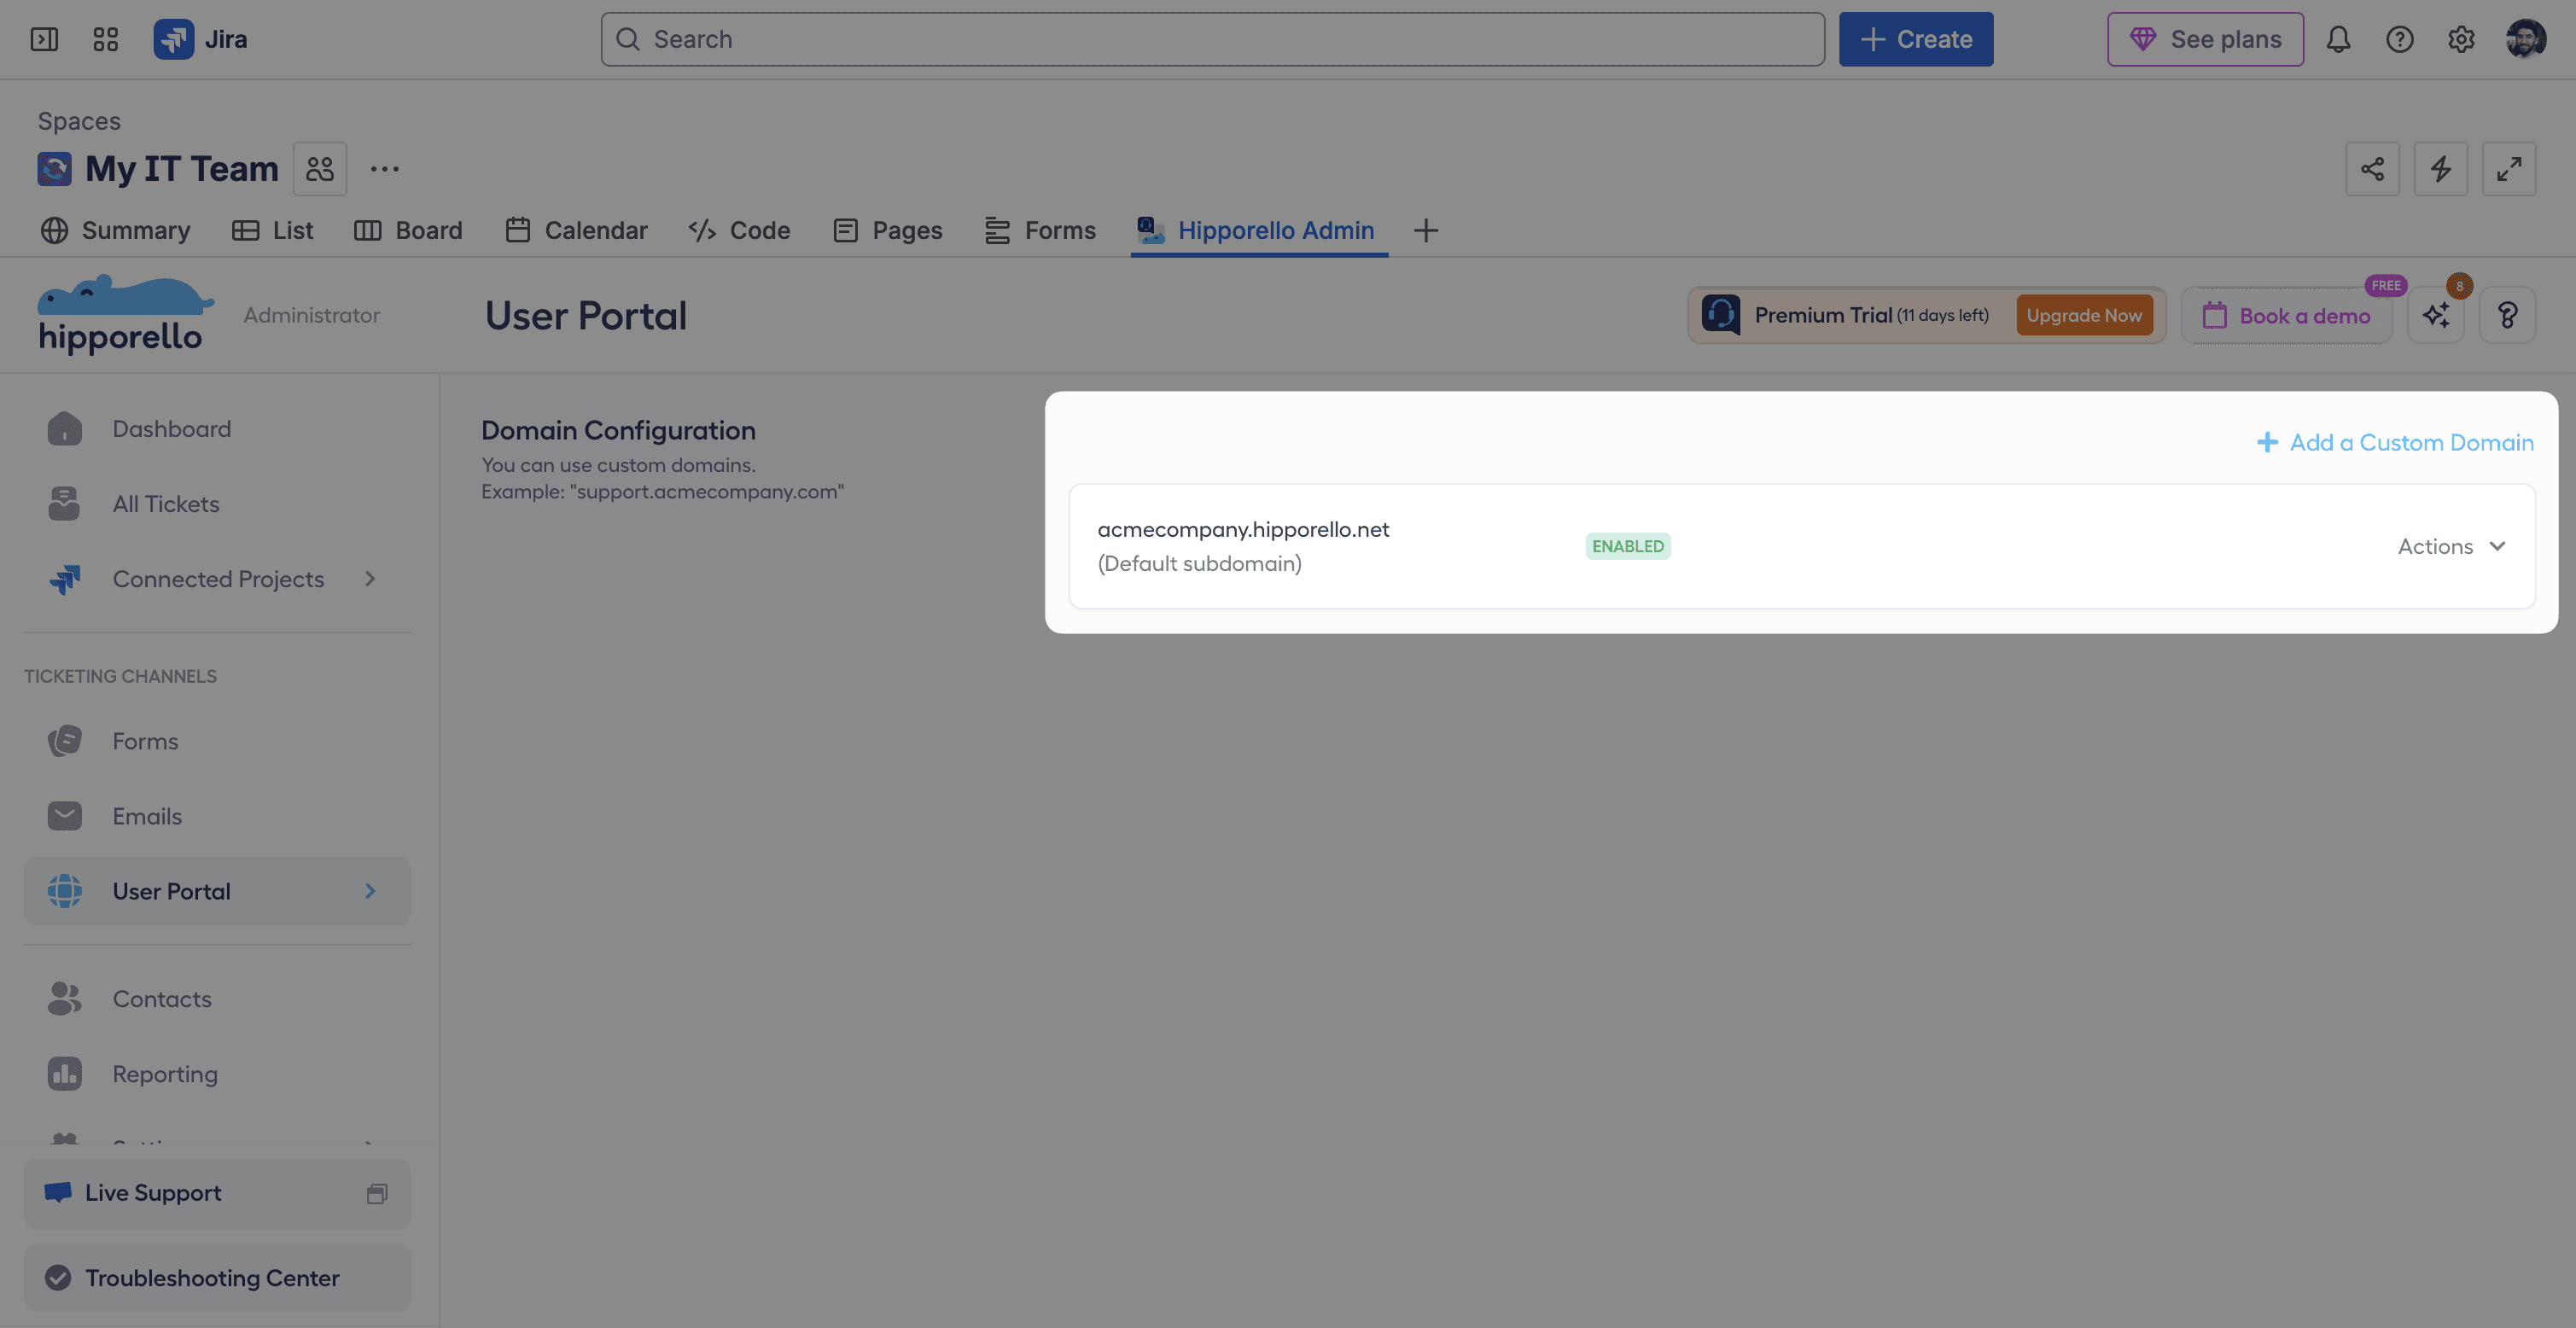Enter full screen with expand arrows icon
The width and height of the screenshot is (2576, 1328).
coord(2508,169)
